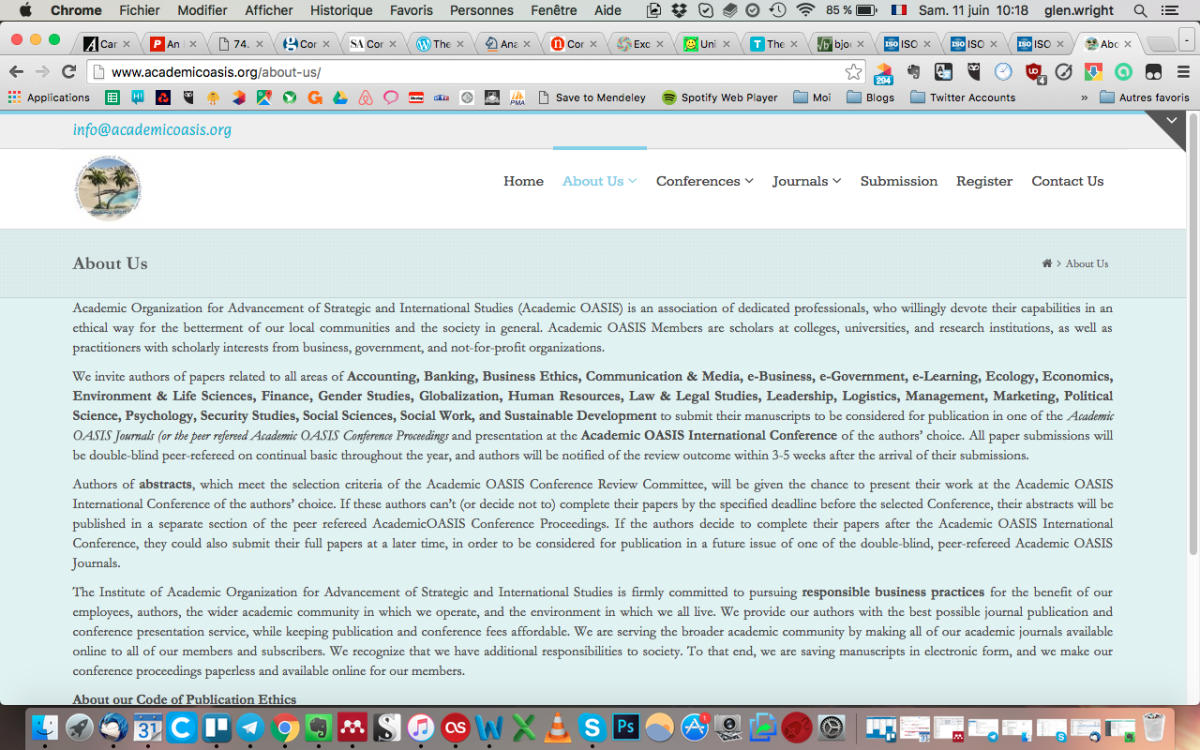
Task: Open the Fichier menu
Action: click(x=139, y=10)
